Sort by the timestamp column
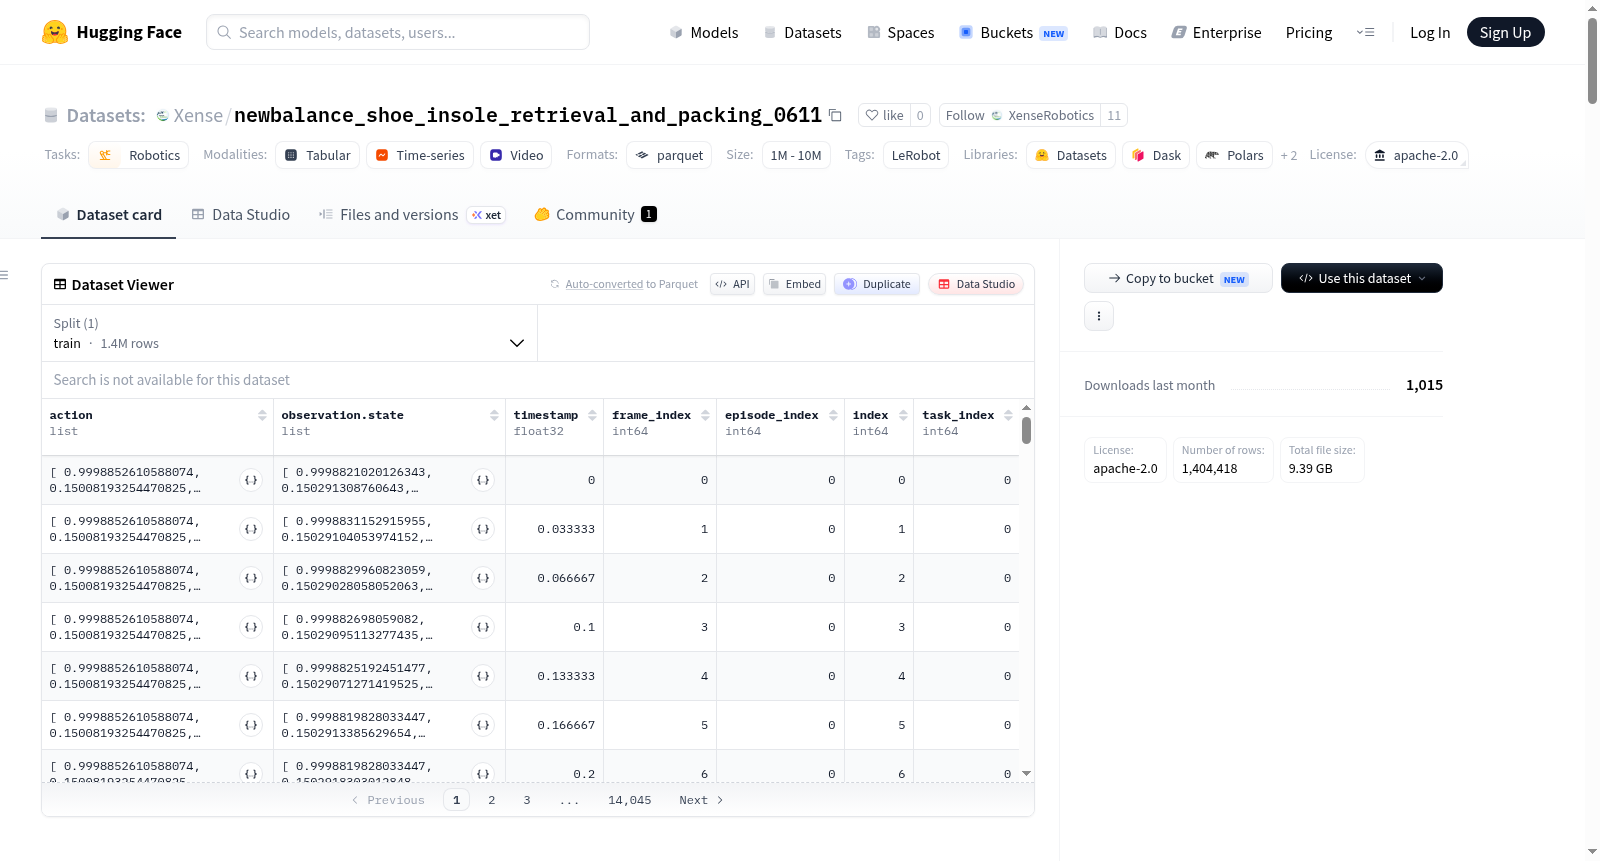 point(592,415)
